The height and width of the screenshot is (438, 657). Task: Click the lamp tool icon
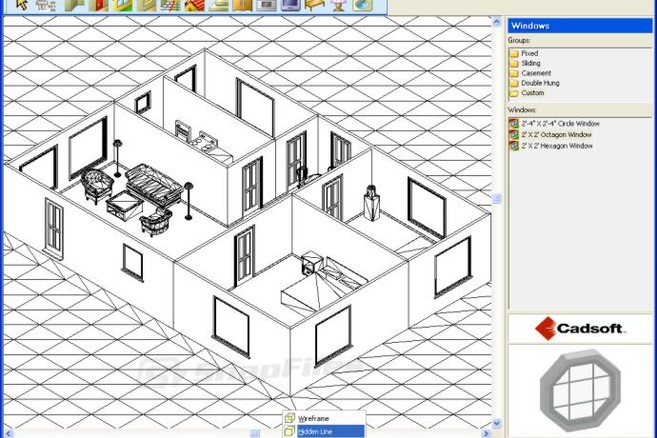pyautogui.click(x=339, y=5)
